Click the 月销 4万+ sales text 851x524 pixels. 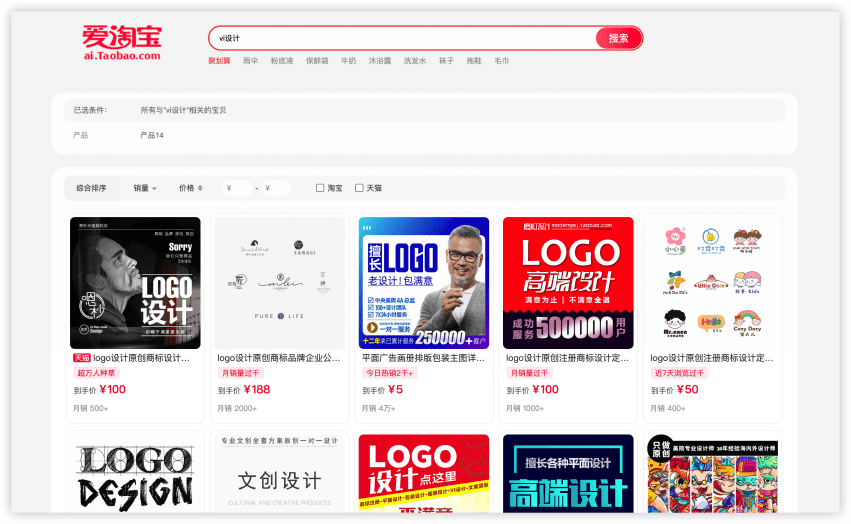click(378, 408)
